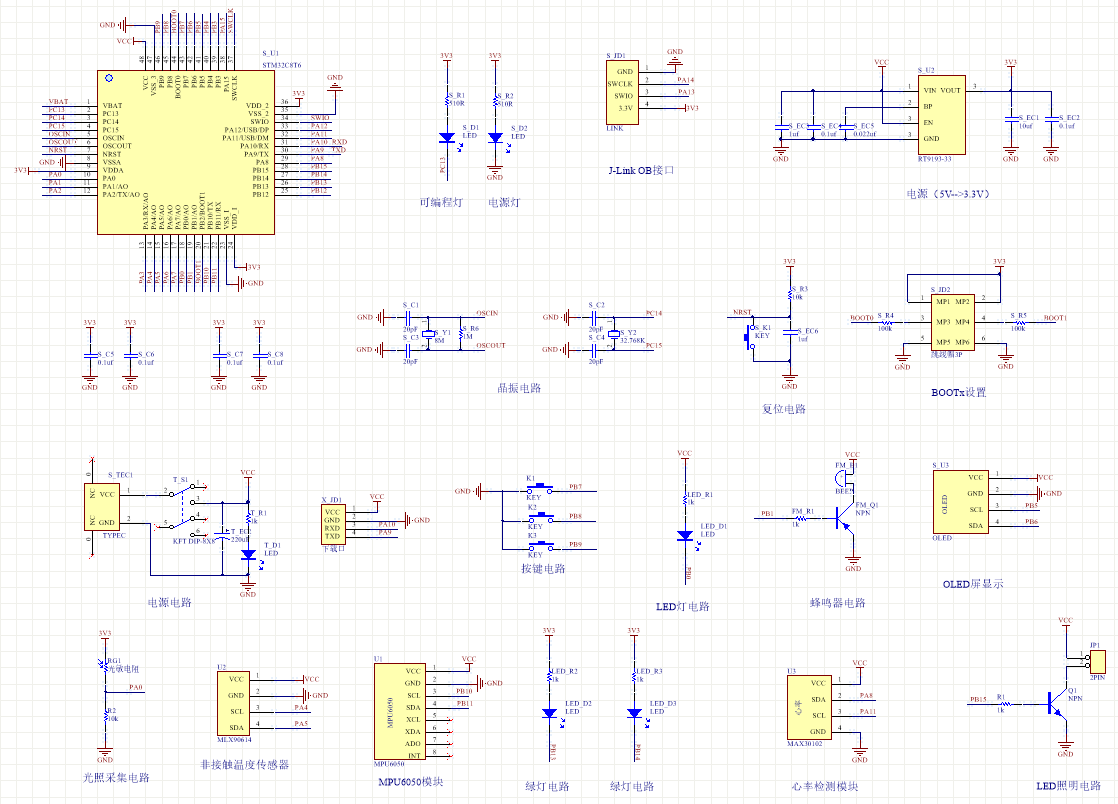Select the K1 push button on PB7
This screenshot has width=1118, height=804.
[540, 488]
